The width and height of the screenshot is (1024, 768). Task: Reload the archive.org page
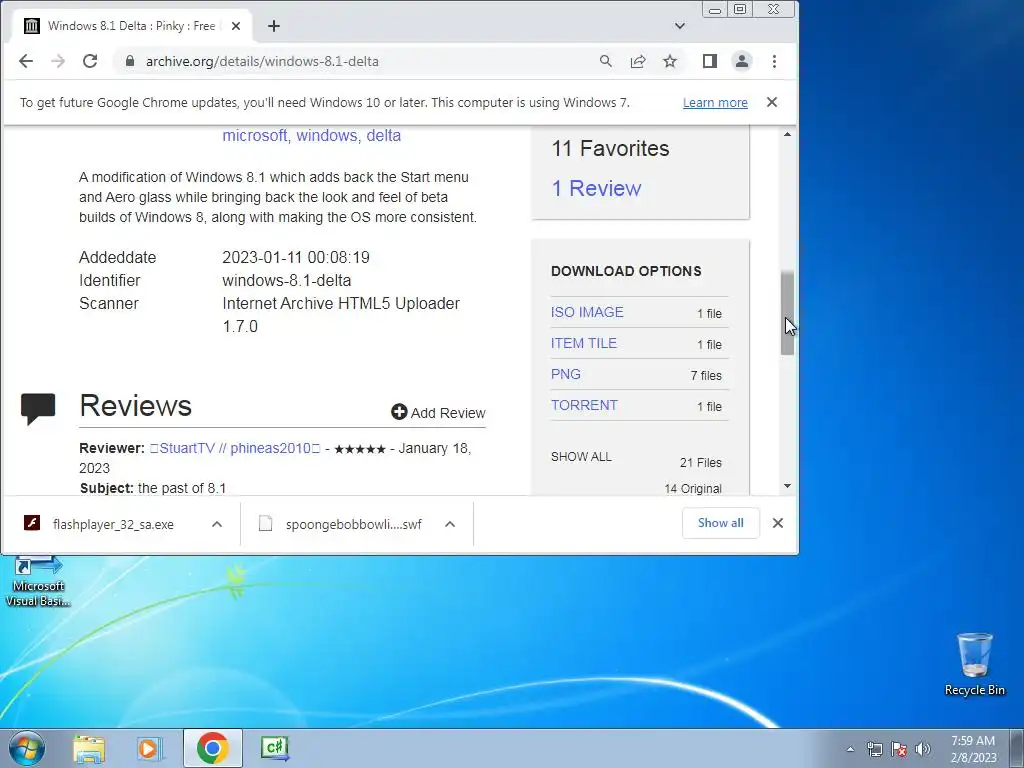[x=90, y=61]
